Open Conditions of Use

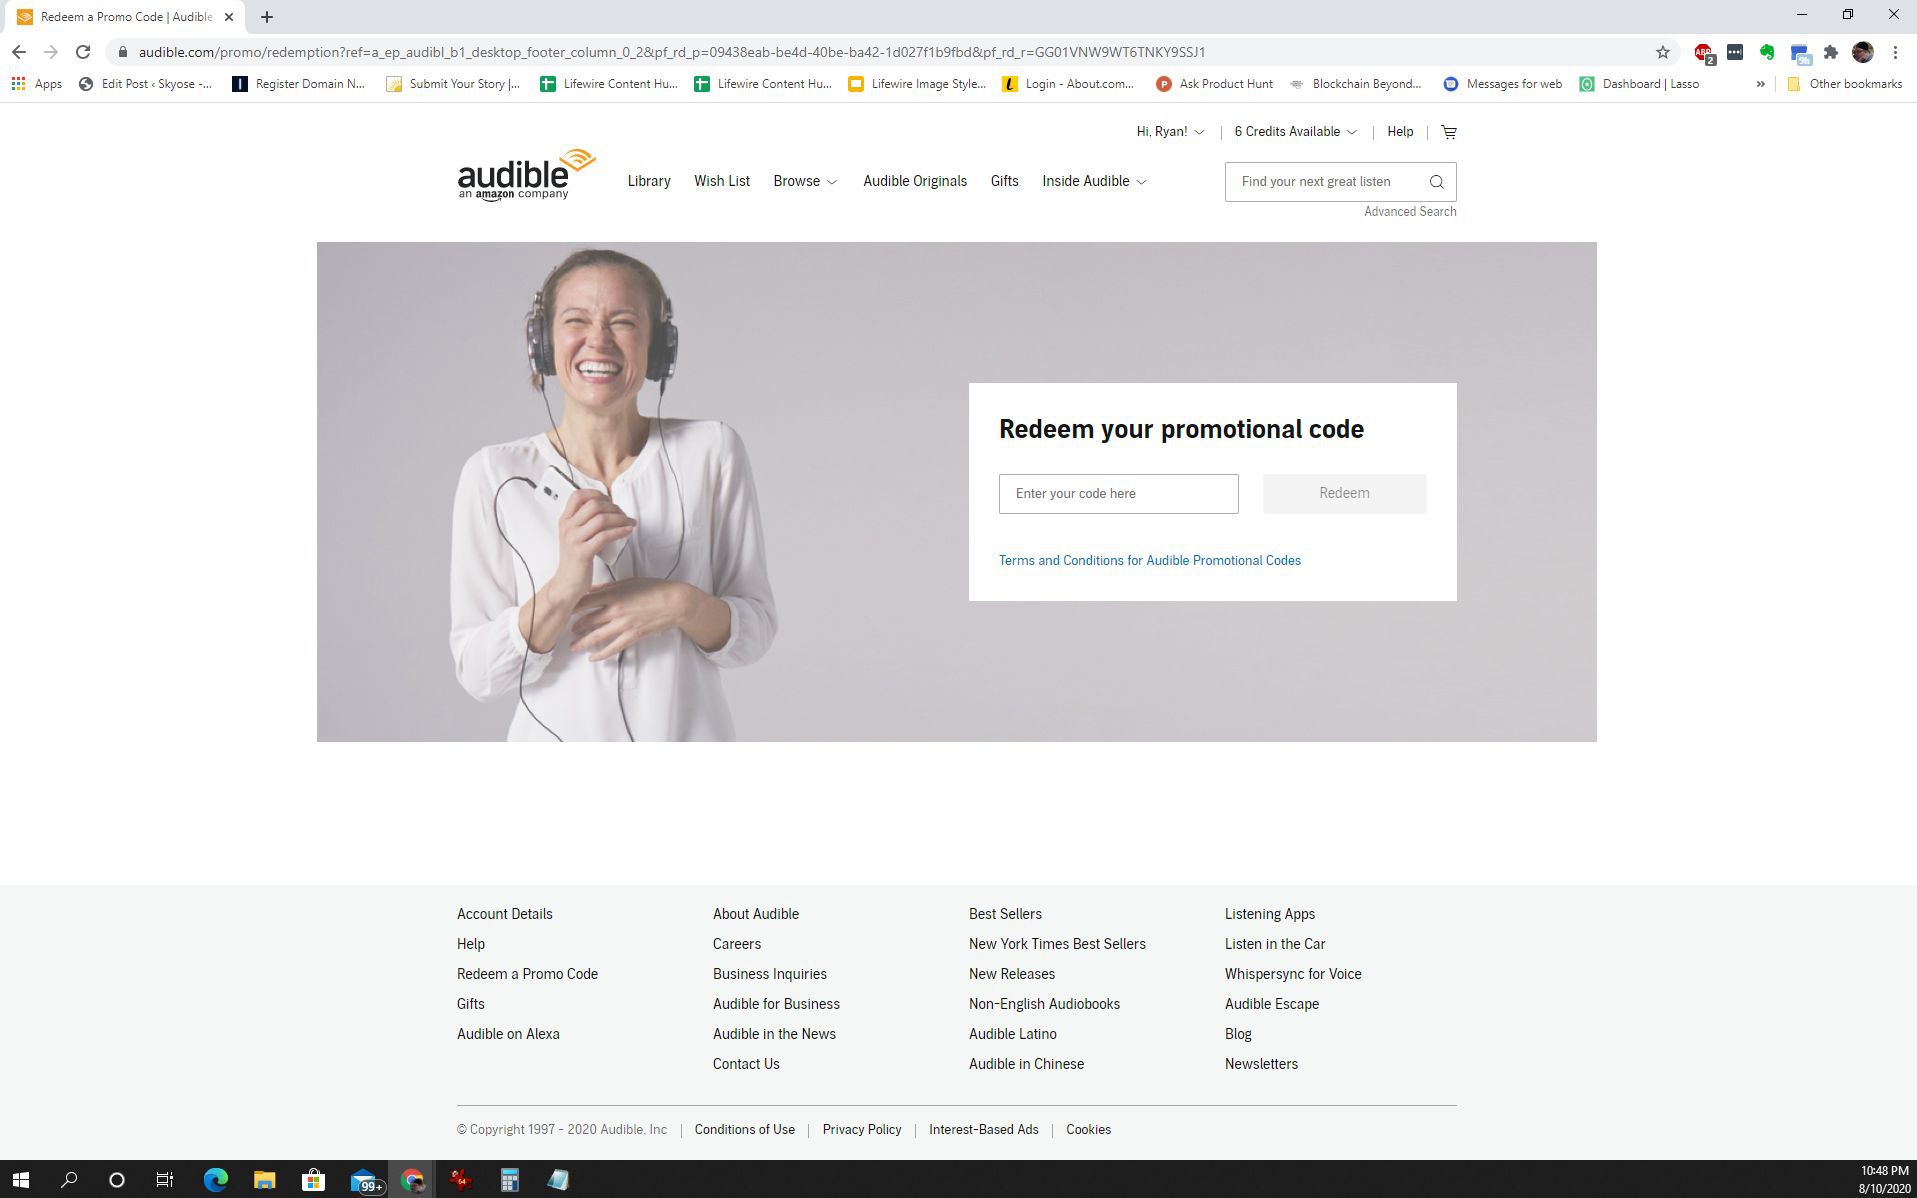coord(744,1129)
